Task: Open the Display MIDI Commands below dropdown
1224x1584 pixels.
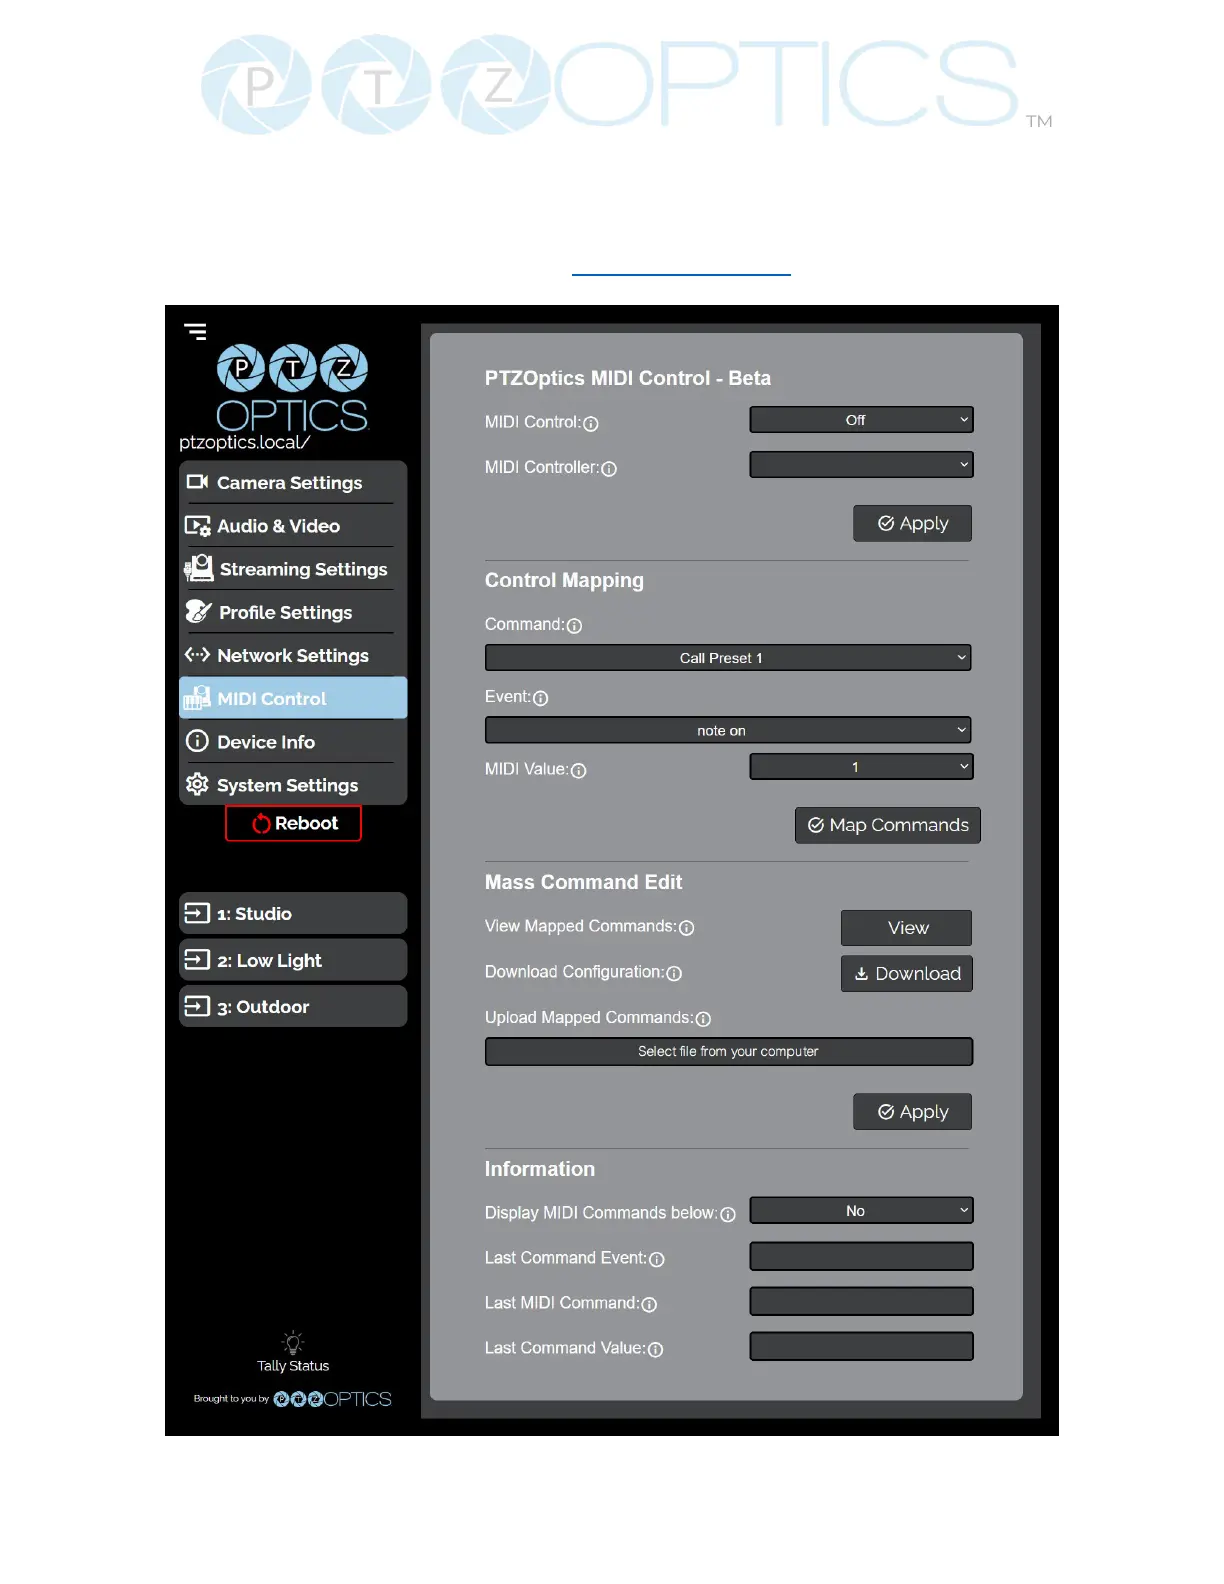Action: click(x=861, y=1211)
